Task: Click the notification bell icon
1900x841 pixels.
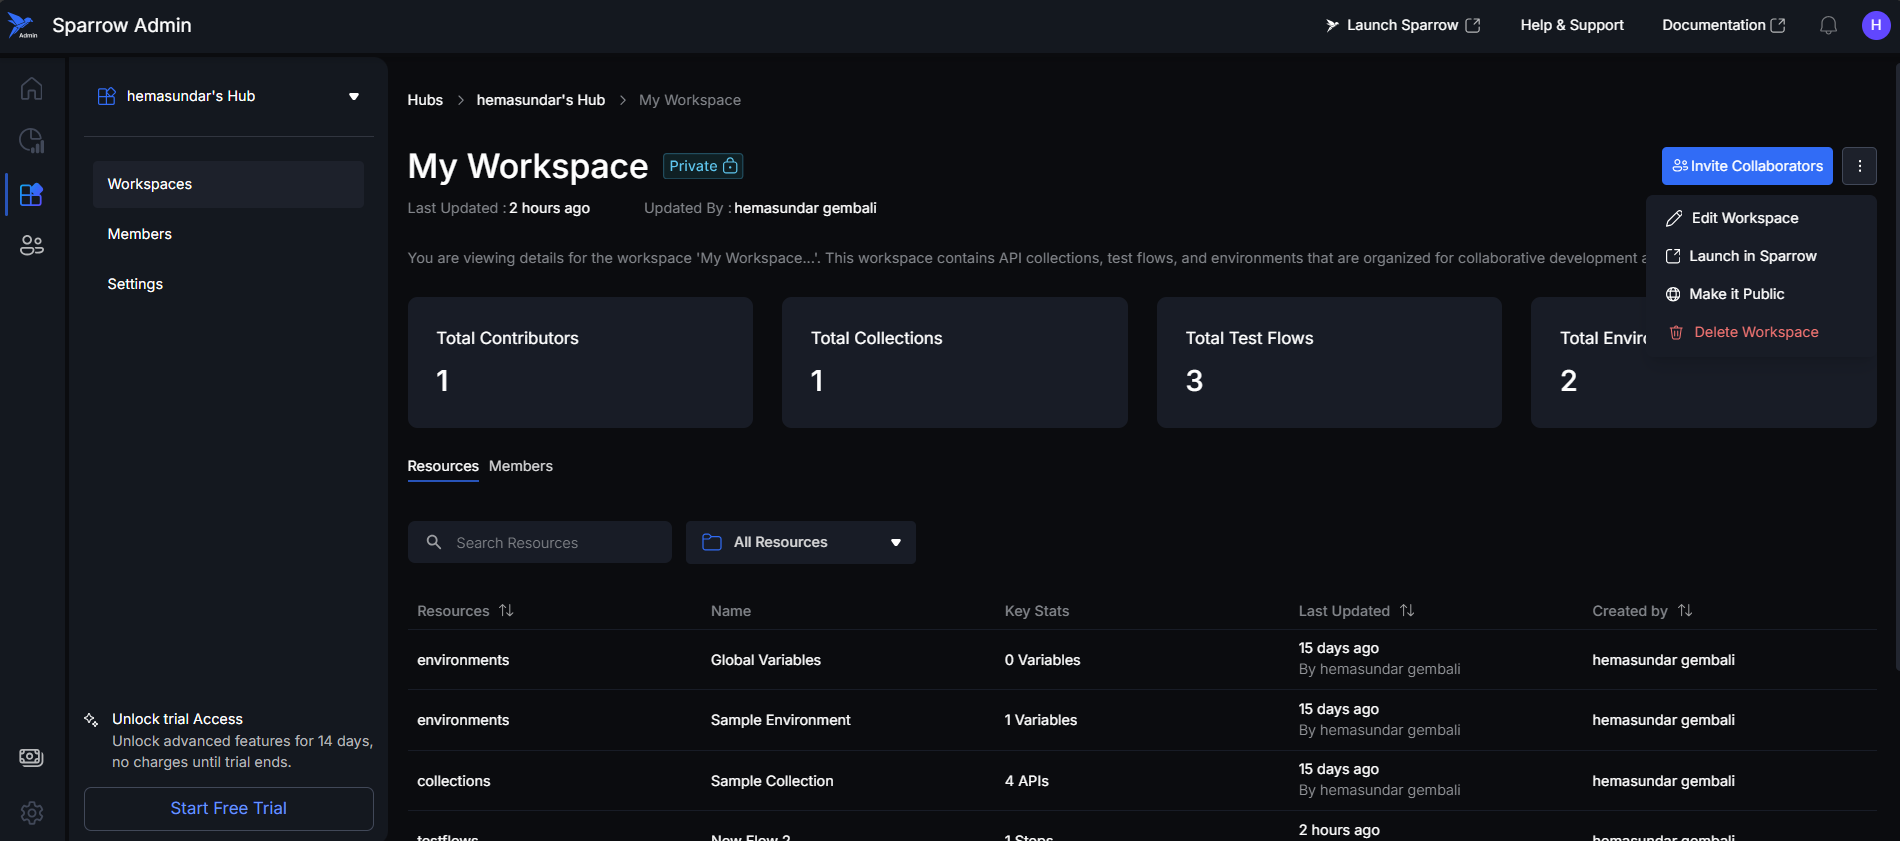Action: click(1828, 25)
